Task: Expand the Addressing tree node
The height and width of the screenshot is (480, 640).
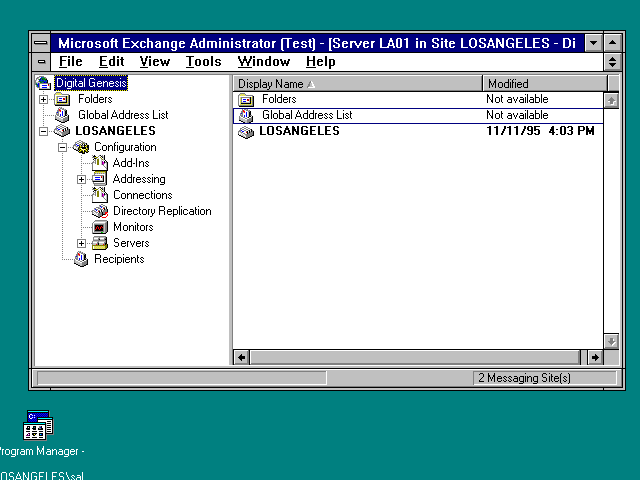Action: pos(81,179)
